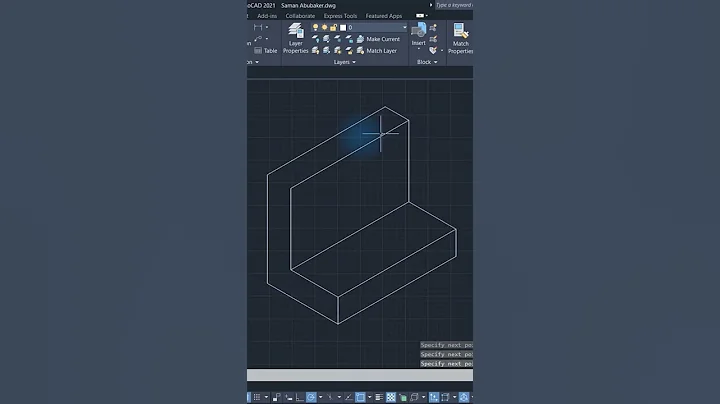The image size is (720, 404).
Task: Open the Express Tools ribbon tab
Action: point(340,16)
